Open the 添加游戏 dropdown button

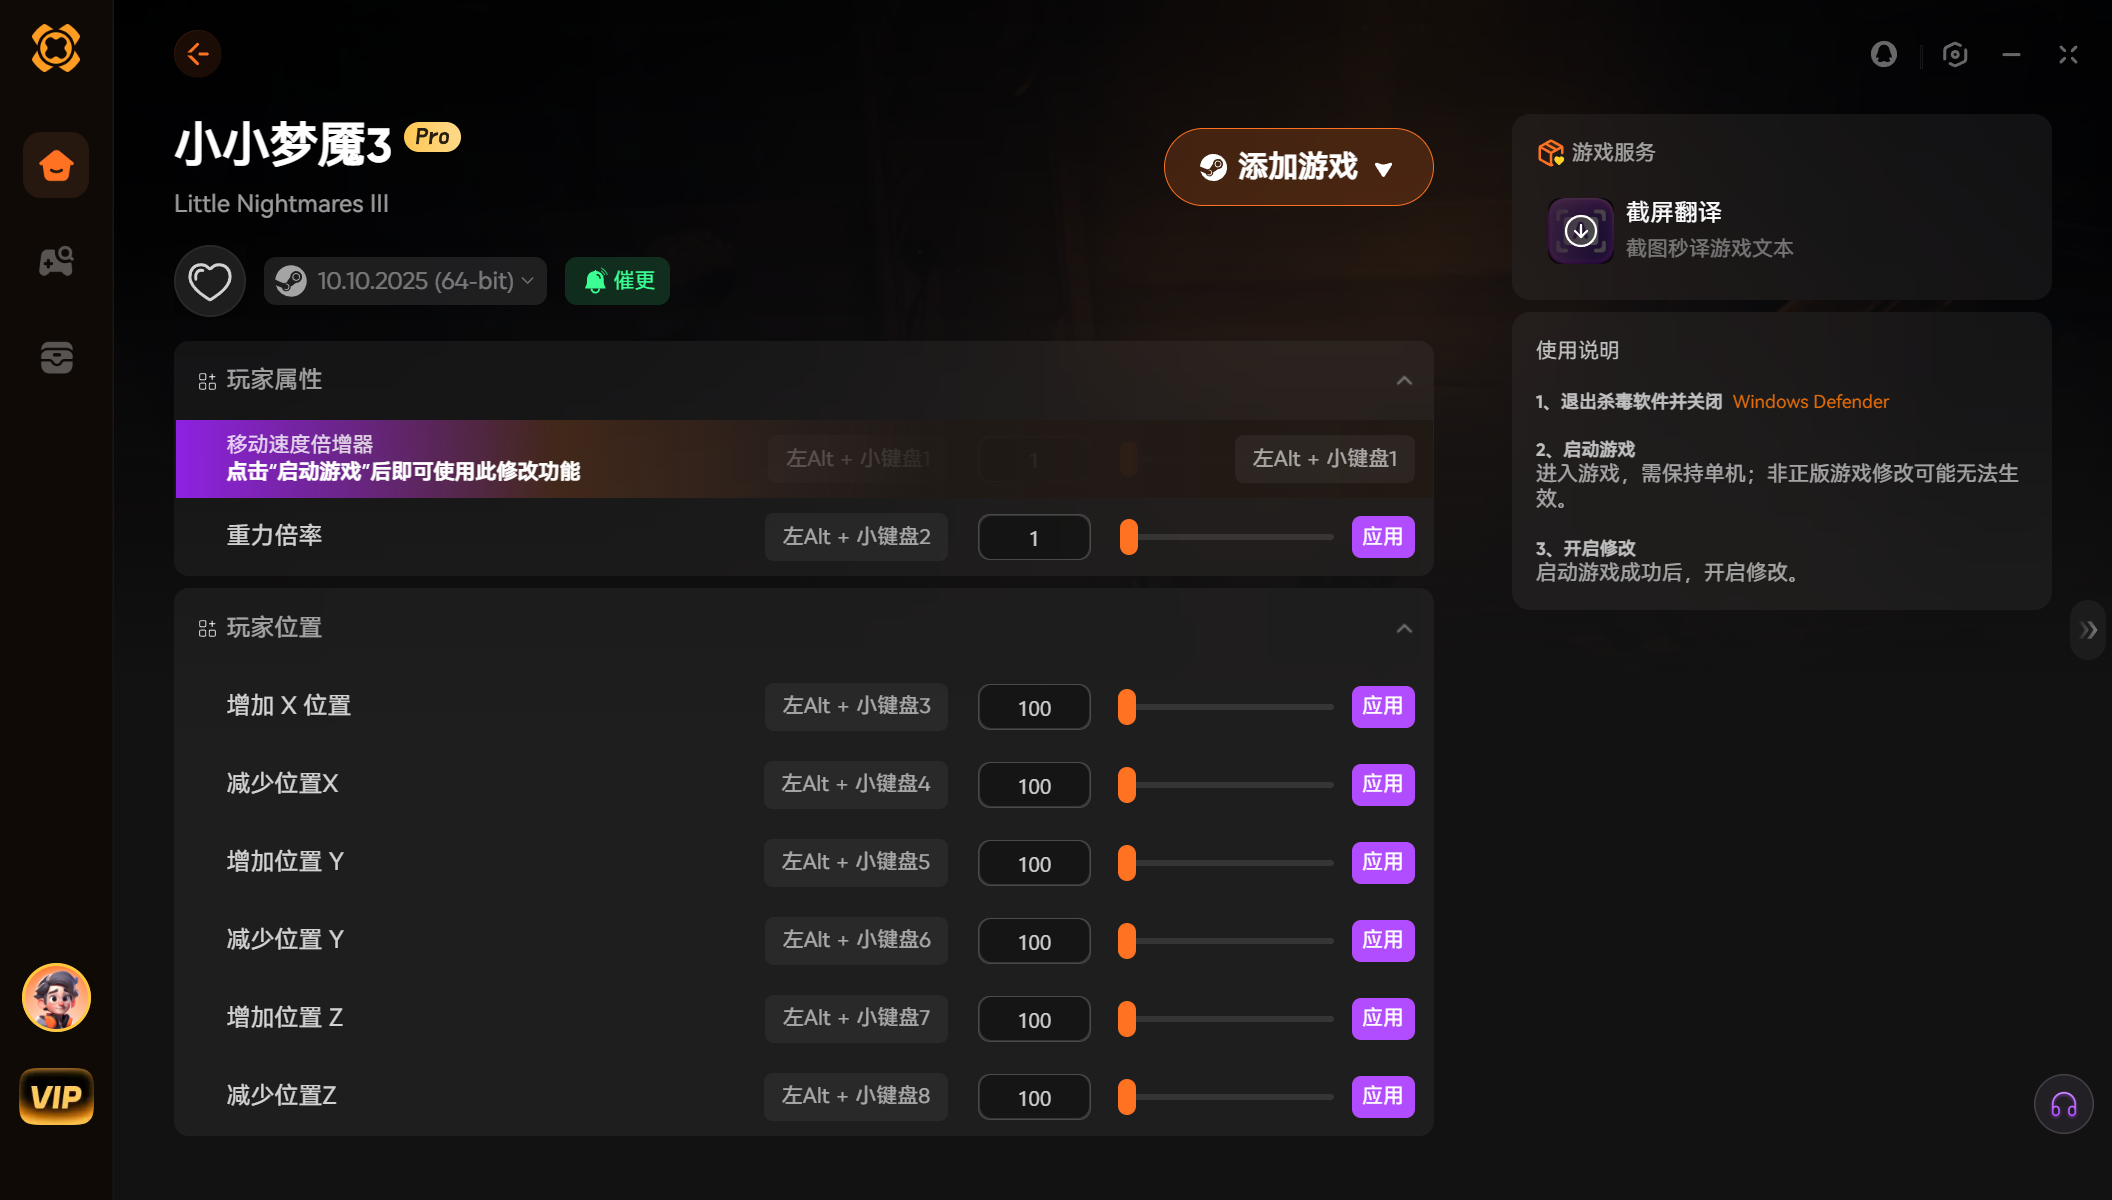pyautogui.click(x=1298, y=167)
